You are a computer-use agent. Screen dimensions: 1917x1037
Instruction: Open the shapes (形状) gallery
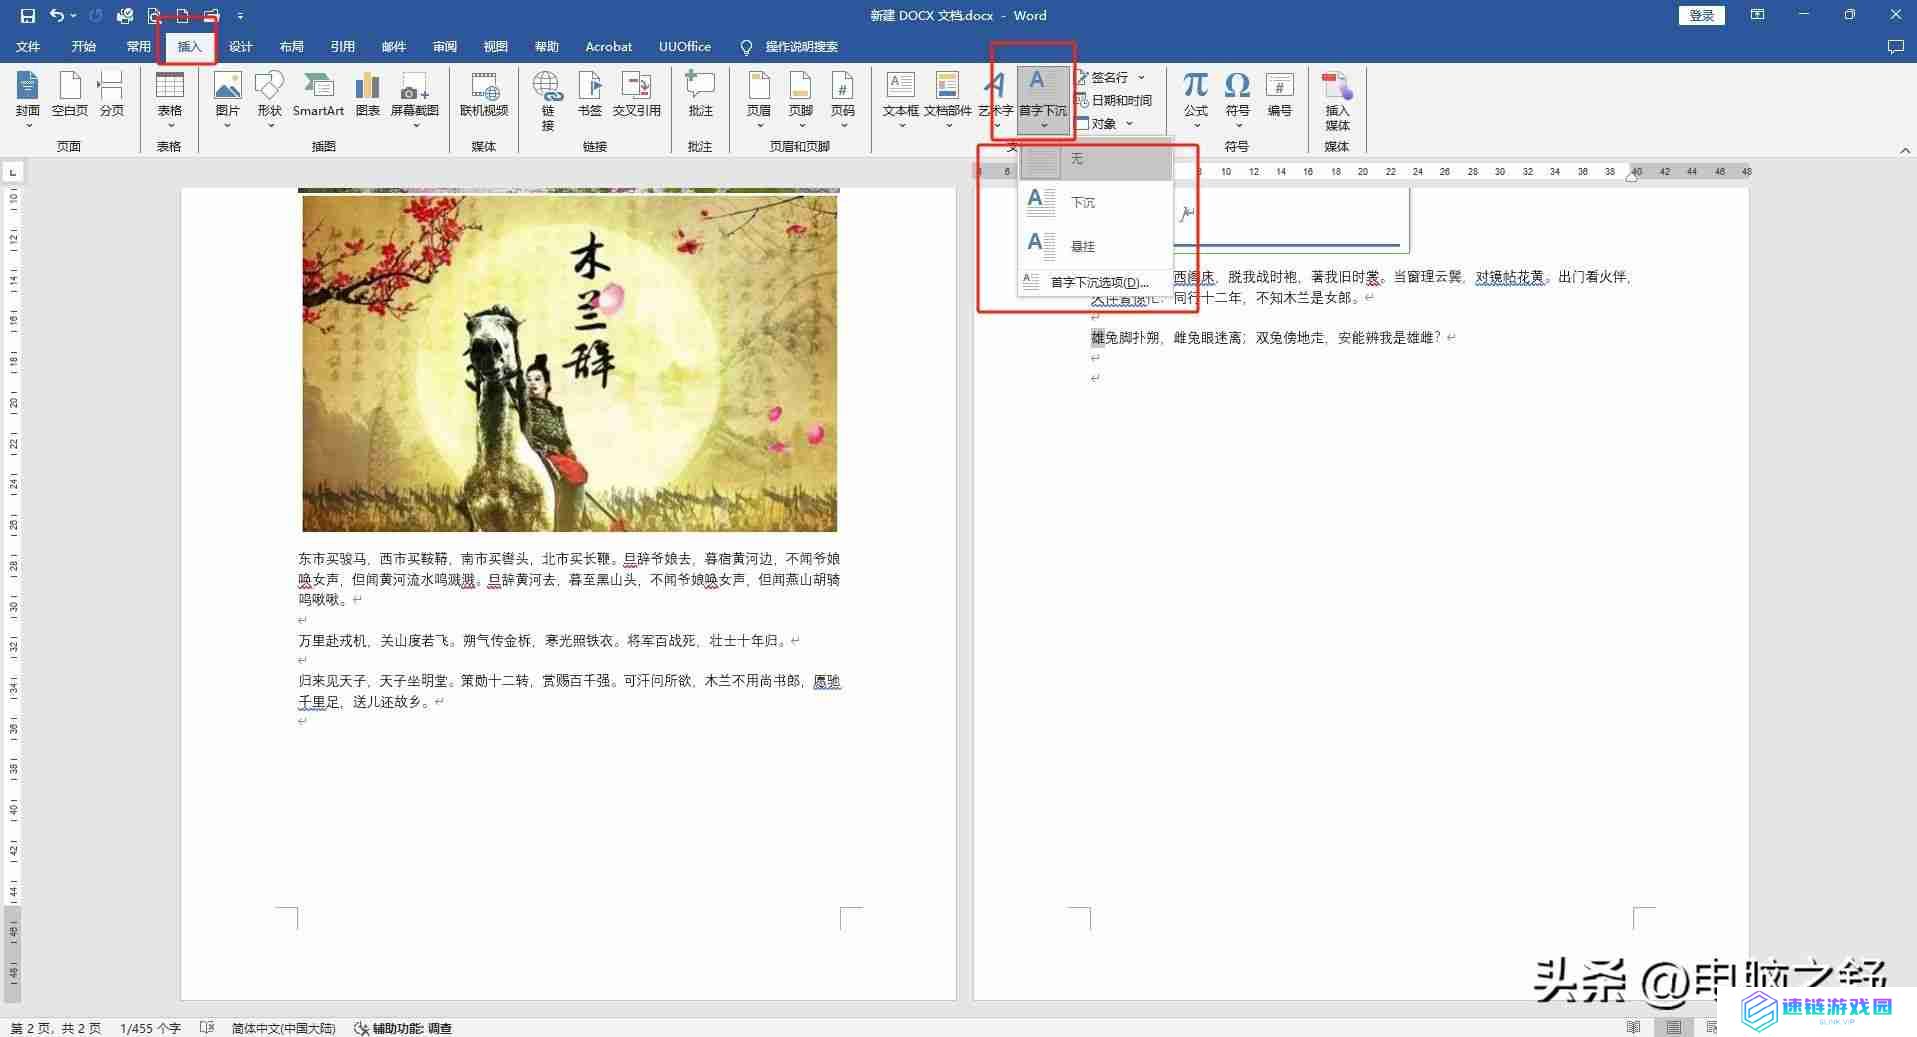[269, 100]
